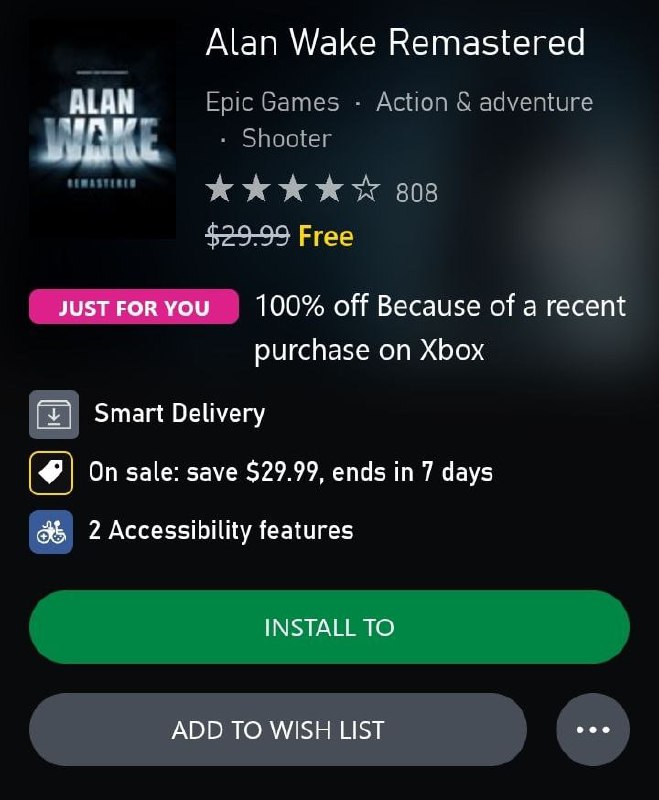
Task: Click the pink JUST FOR YOU badge
Action: coord(134,307)
